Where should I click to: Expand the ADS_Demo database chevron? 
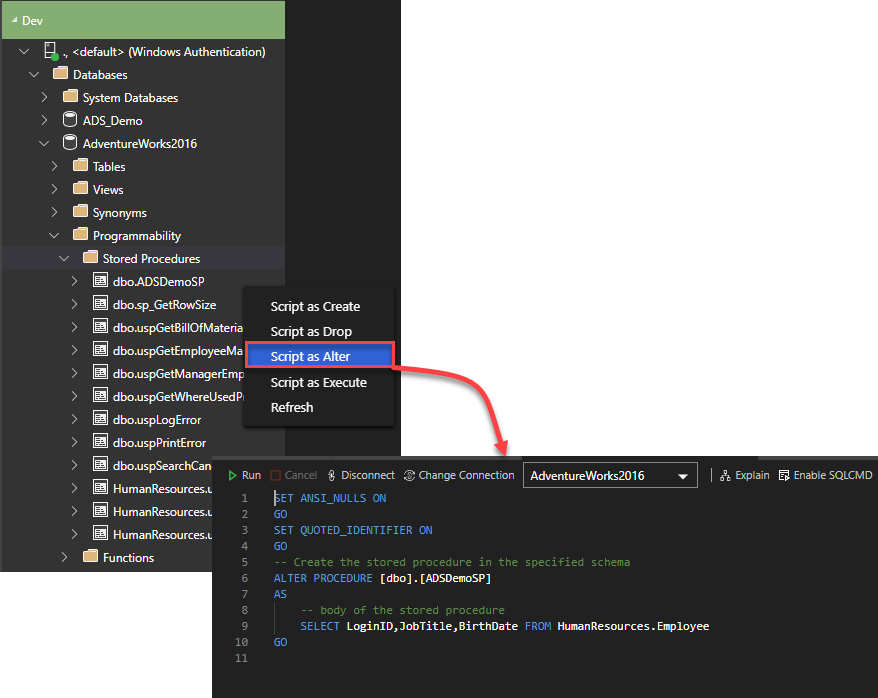click(44, 120)
